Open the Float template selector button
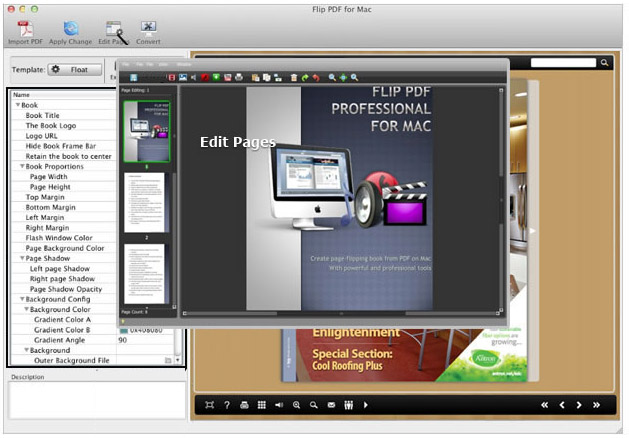 coord(75,70)
